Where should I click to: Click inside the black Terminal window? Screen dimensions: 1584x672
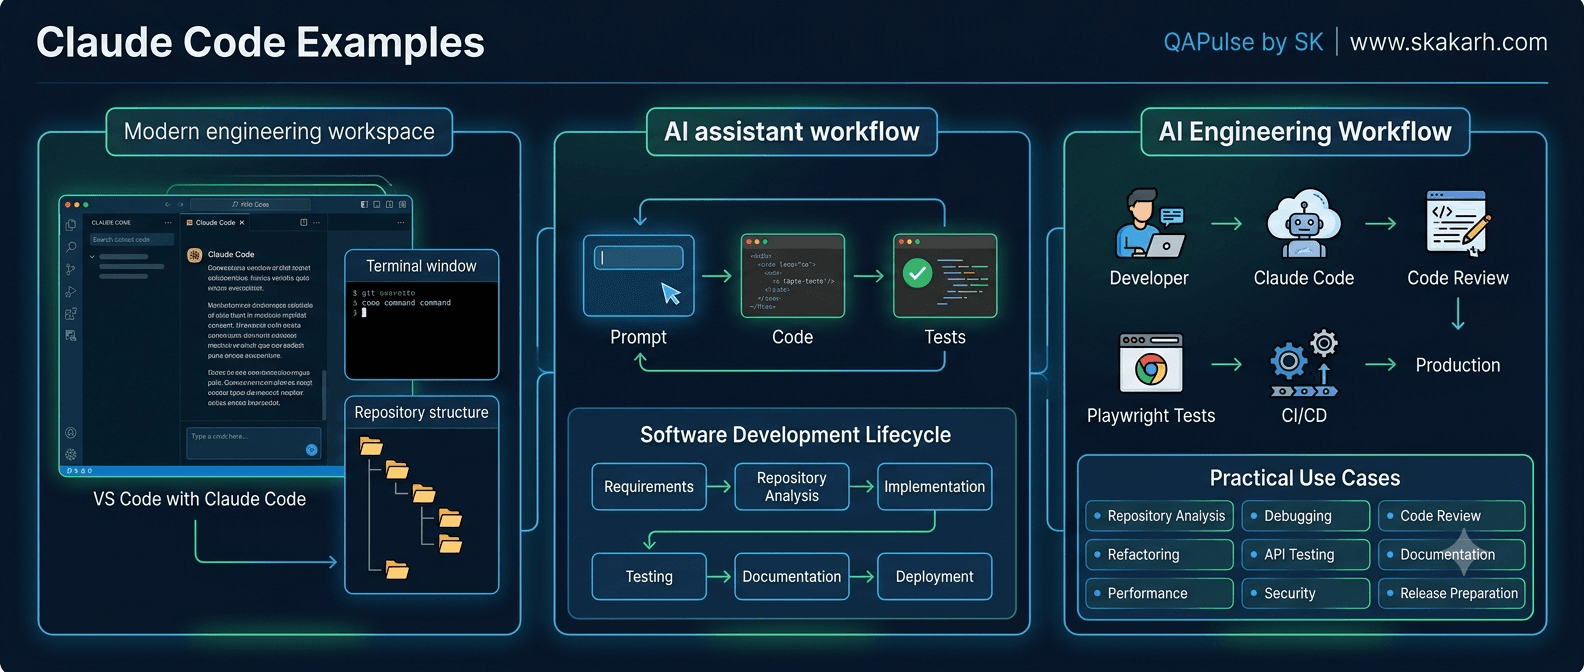coord(421,330)
